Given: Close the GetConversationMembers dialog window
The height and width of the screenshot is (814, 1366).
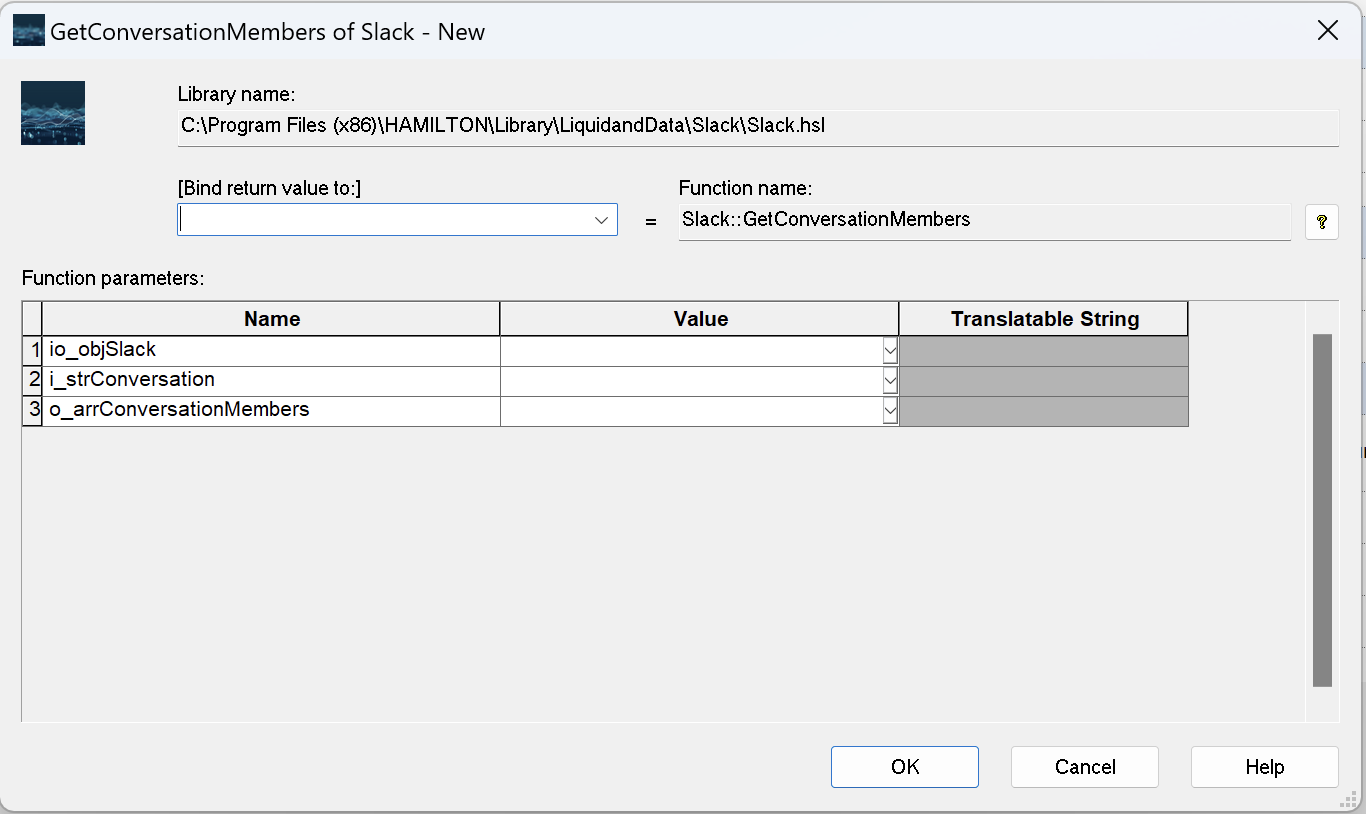Looking at the screenshot, I should click(x=1328, y=31).
